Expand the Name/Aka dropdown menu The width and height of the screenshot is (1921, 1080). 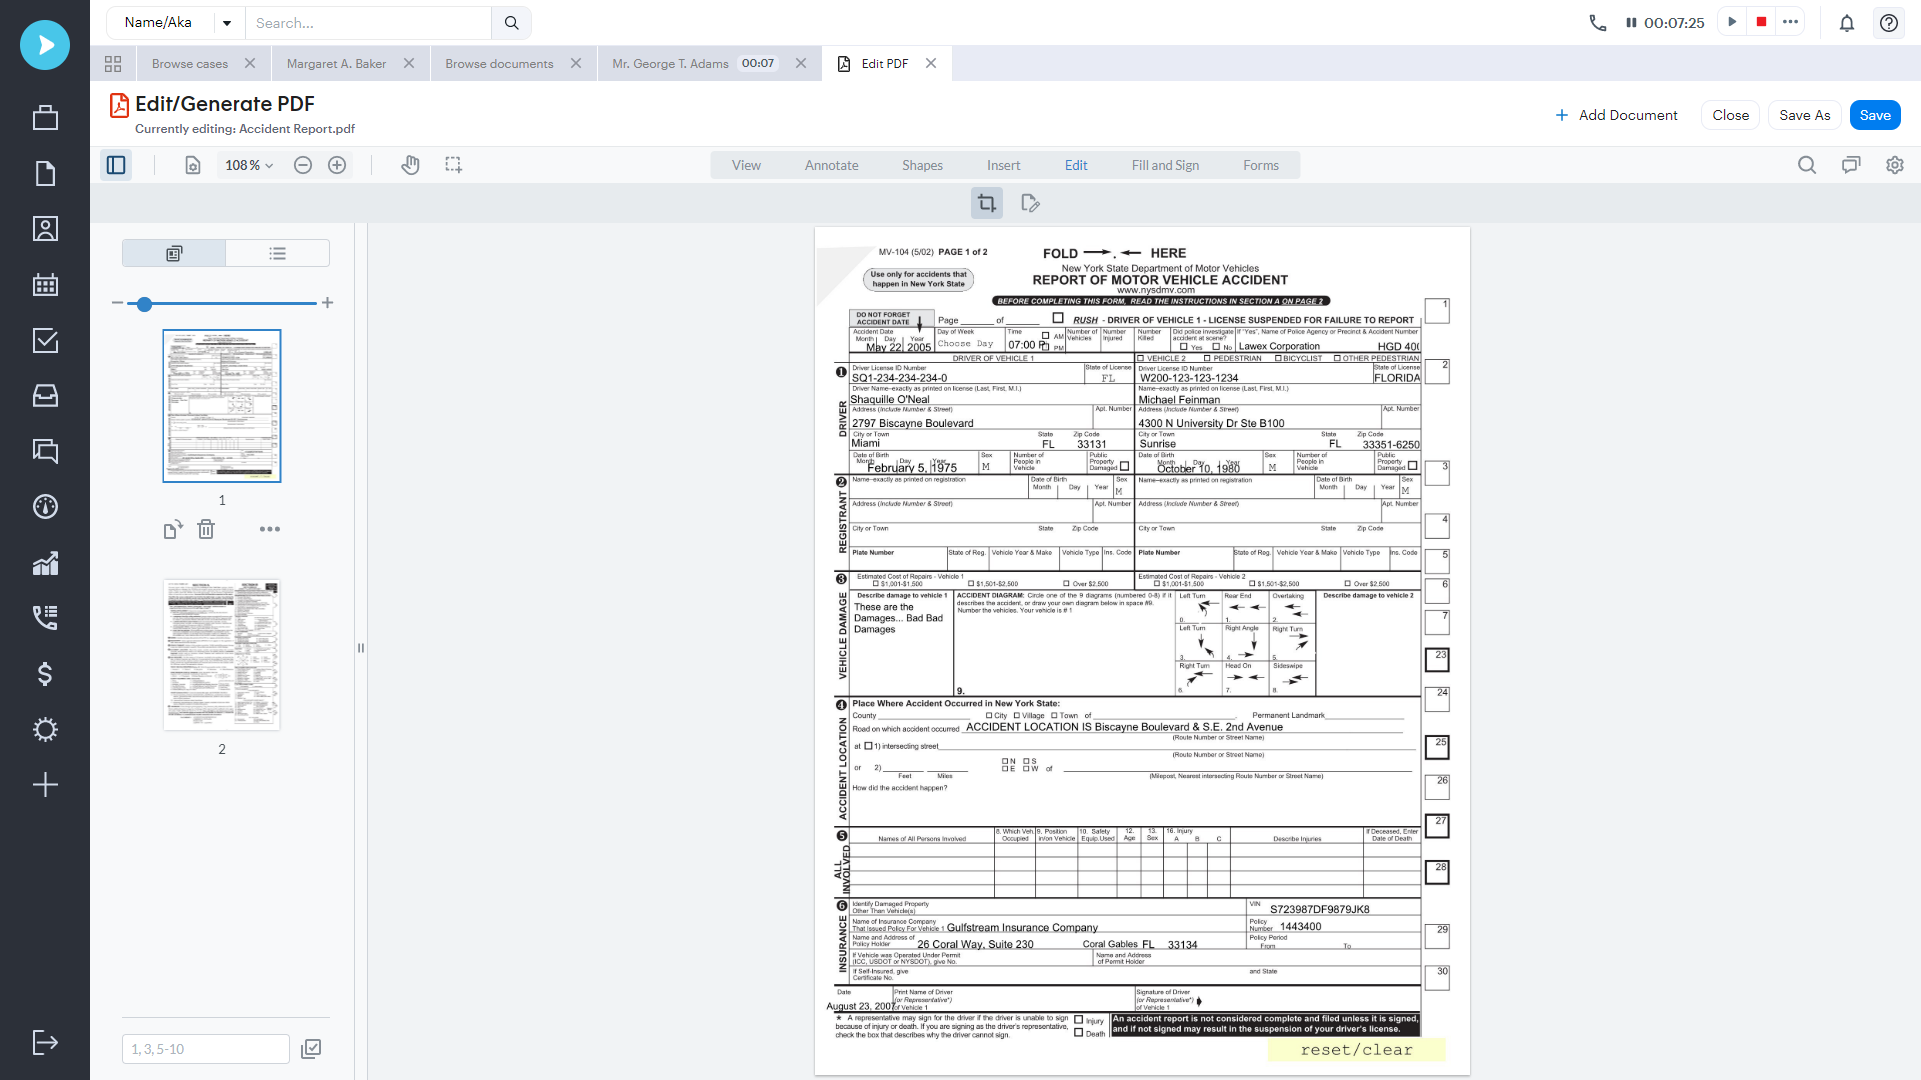[228, 22]
